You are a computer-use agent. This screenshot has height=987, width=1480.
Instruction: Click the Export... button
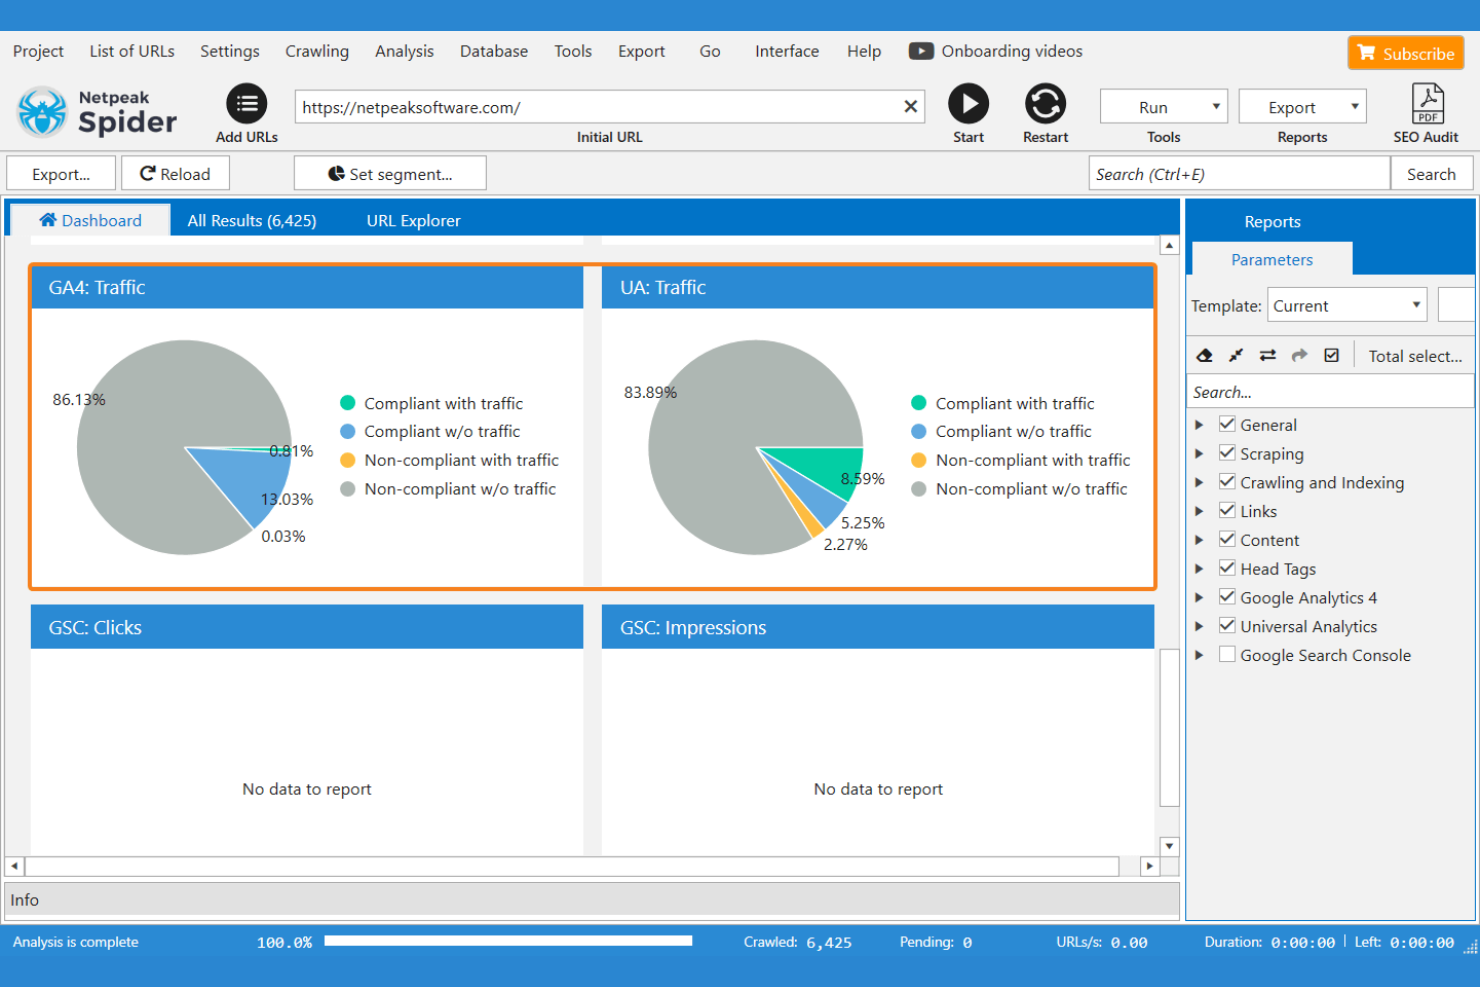point(61,173)
